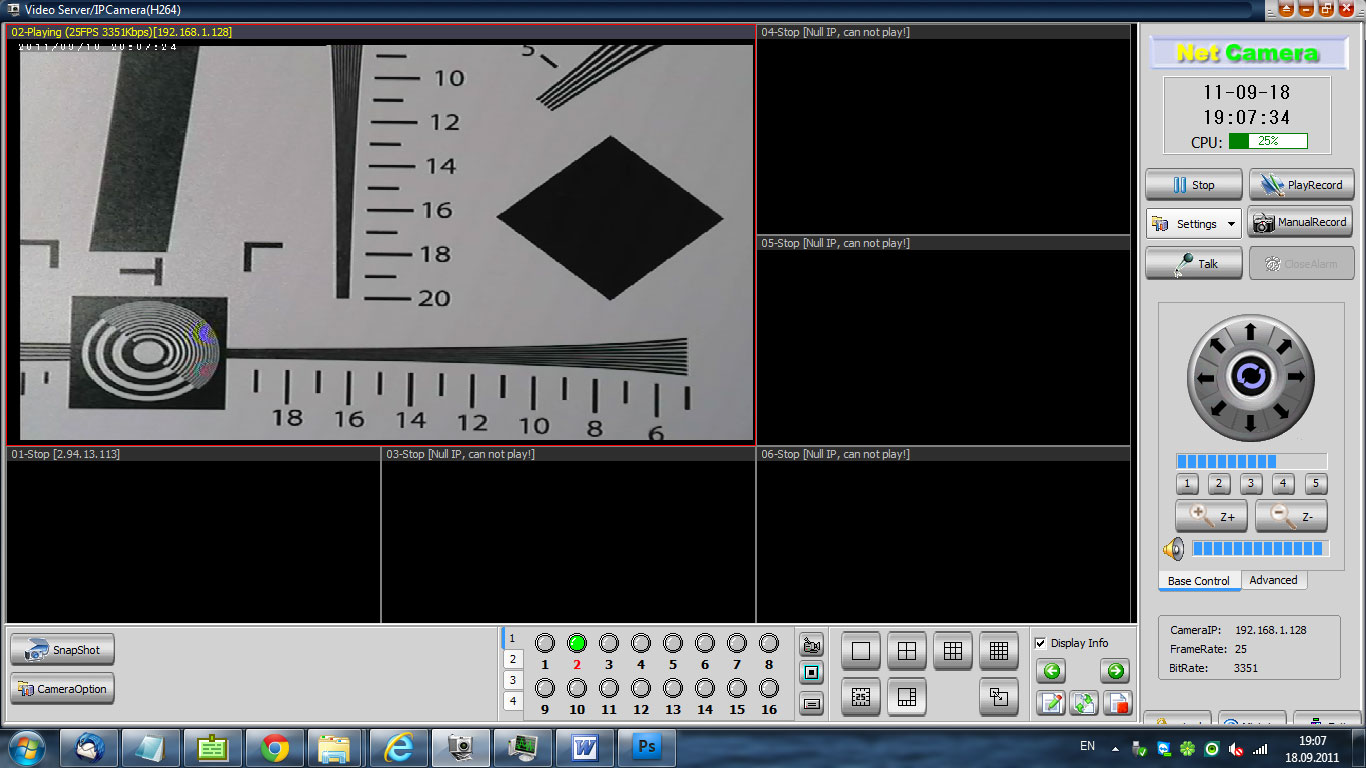Open the Settings dropdown menu
Viewport: 1366px width, 768px height.
pos(1194,224)
